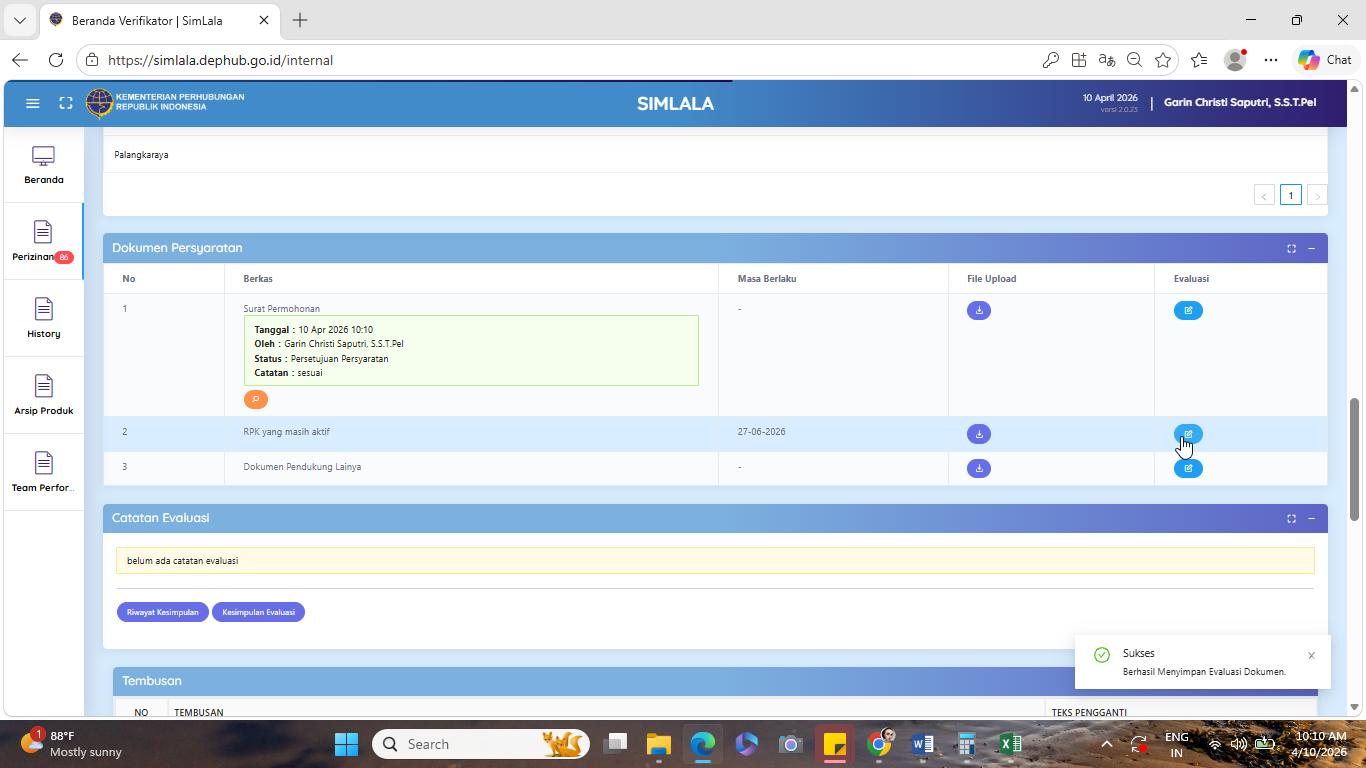Open a new browser tab

click(x=300, y=20)
